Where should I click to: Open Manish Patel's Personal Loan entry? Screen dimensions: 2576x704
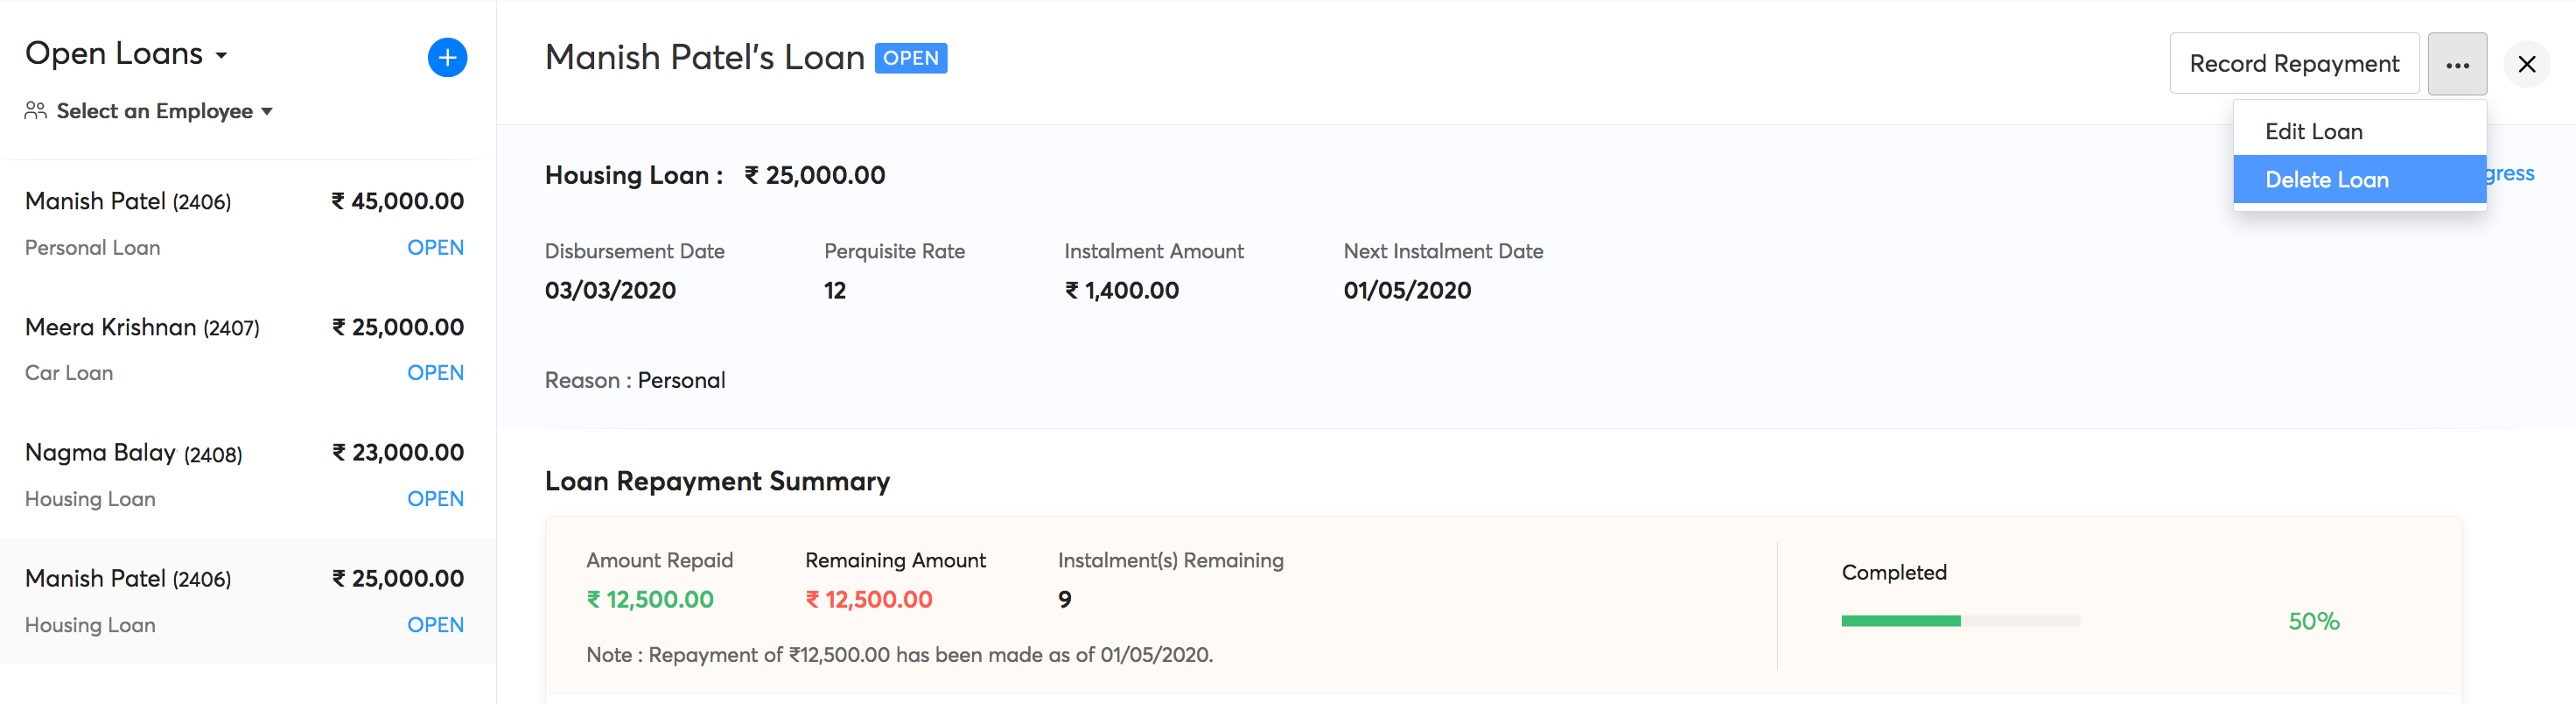244,224
